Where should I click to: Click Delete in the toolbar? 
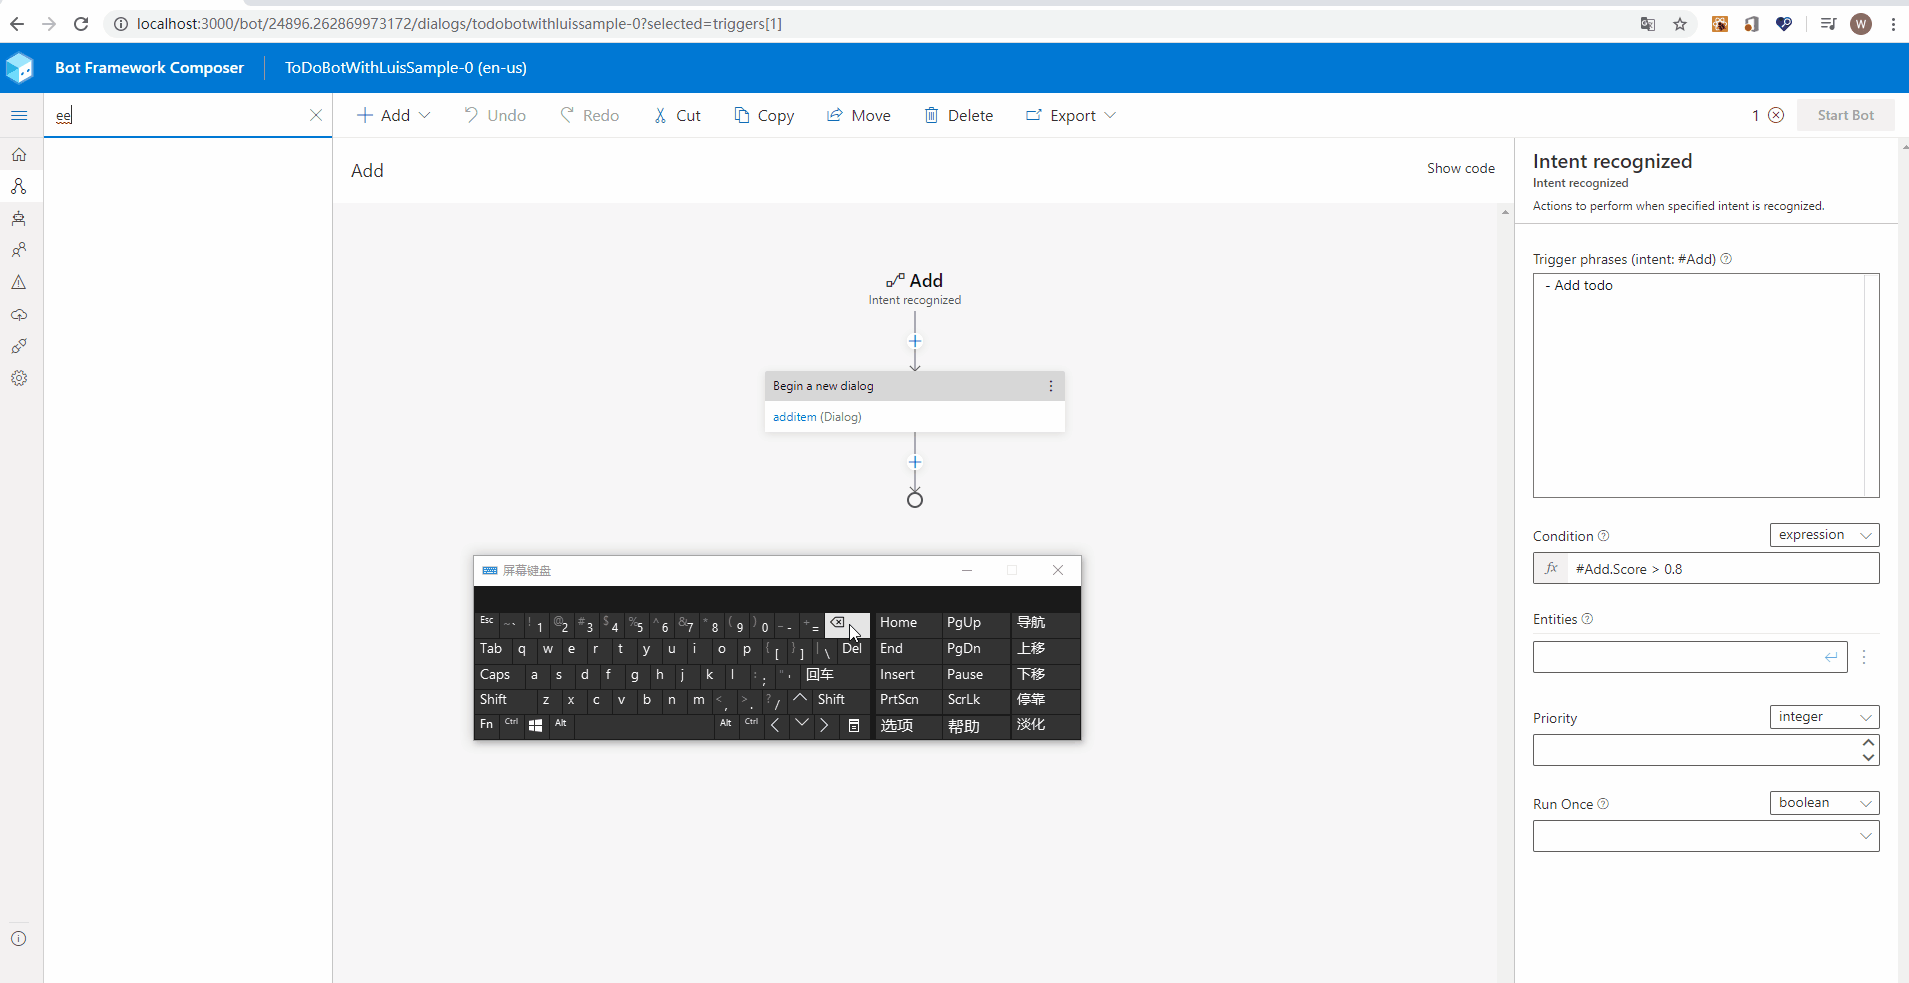(x=959, y=116)
